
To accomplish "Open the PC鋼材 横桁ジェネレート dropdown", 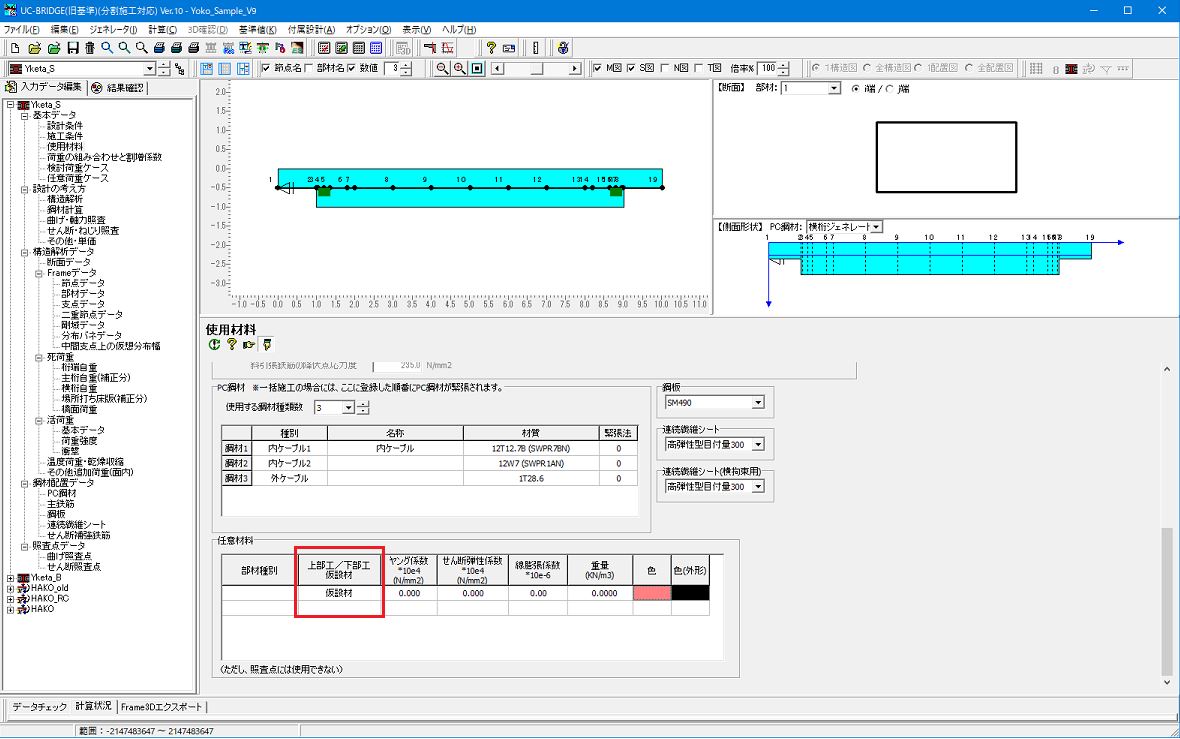I will click(x=876, y=227).
